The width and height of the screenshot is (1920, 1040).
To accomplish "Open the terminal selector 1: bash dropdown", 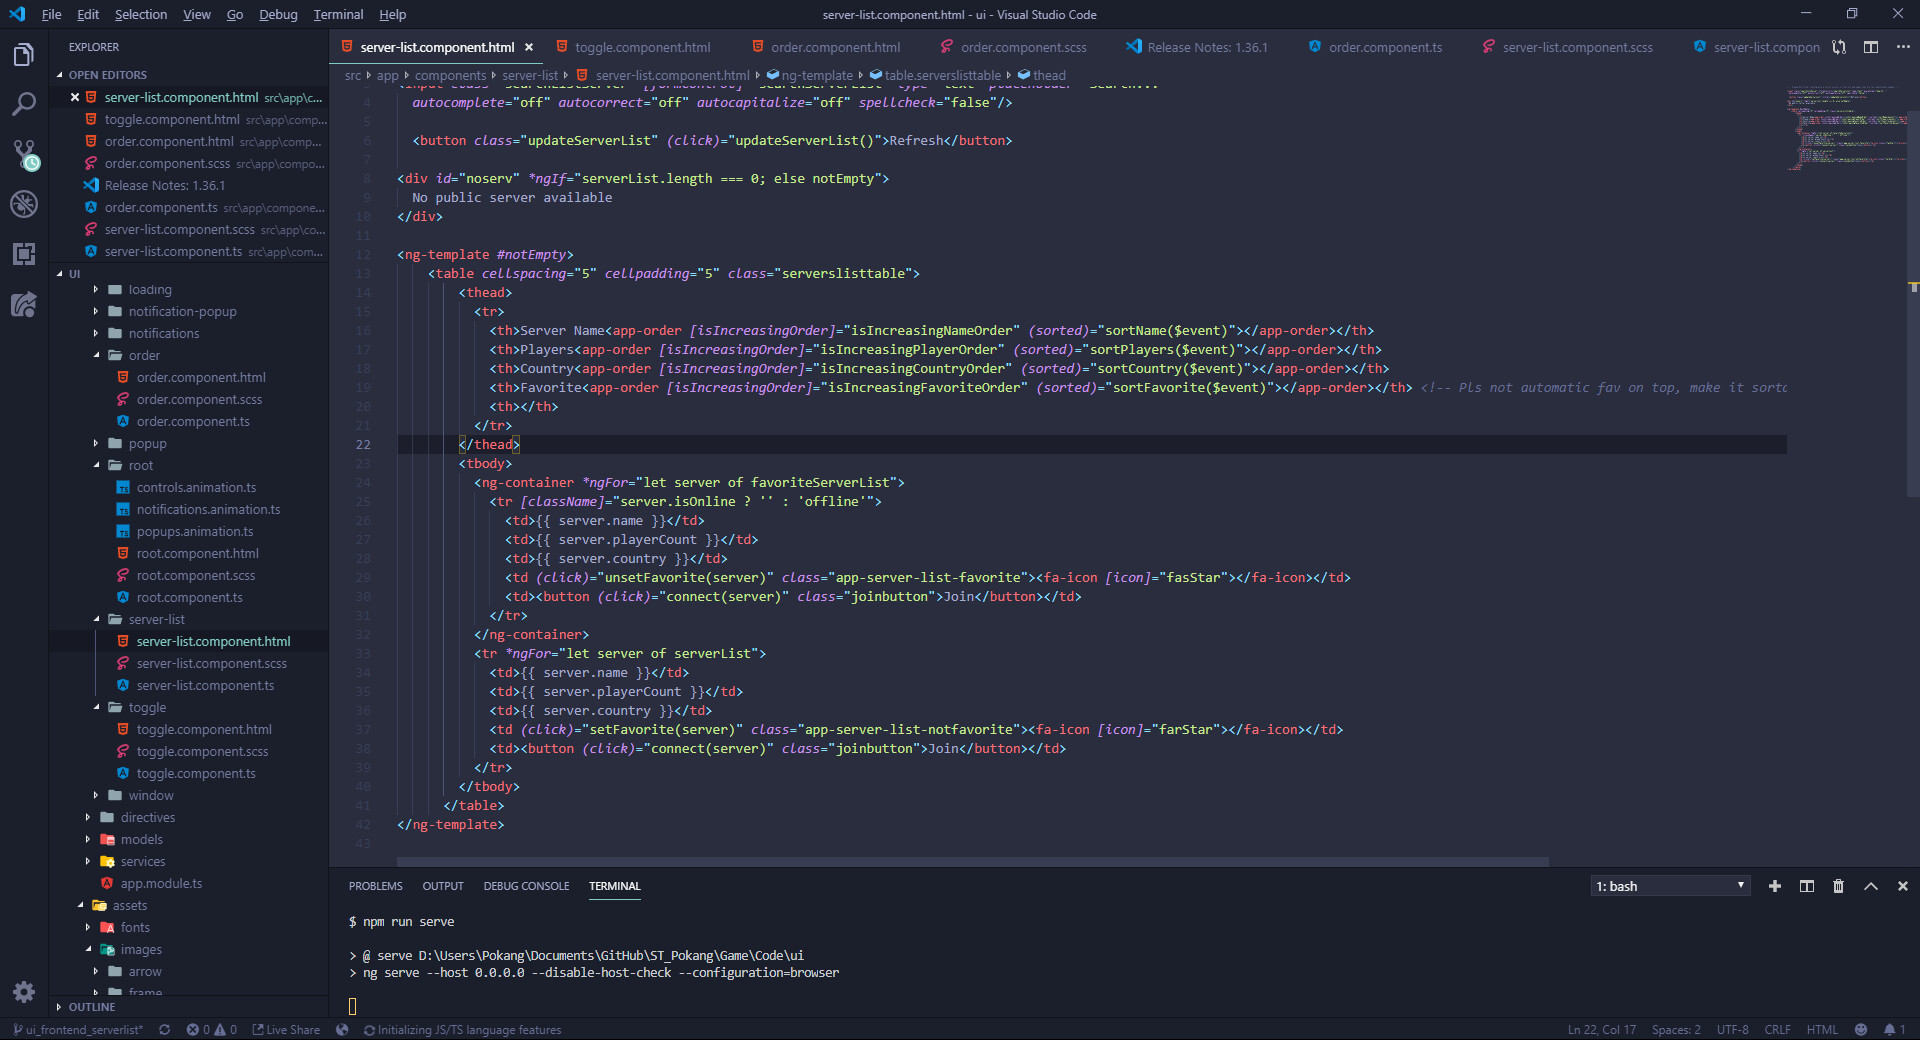I will coord(1670,886).
